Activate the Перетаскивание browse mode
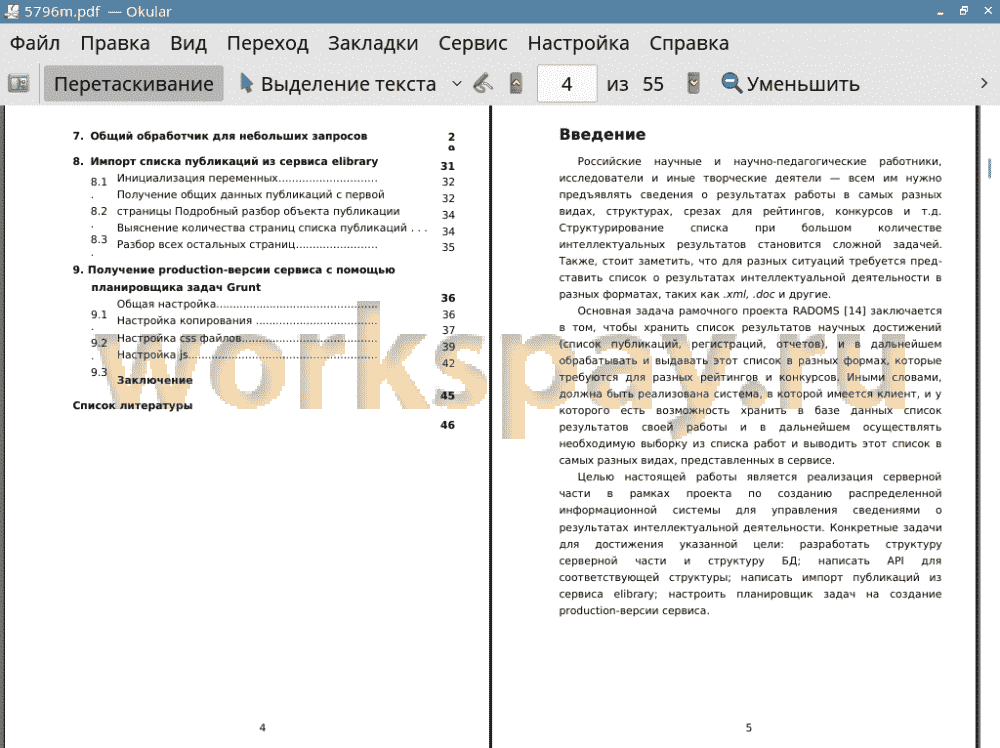 133,84
